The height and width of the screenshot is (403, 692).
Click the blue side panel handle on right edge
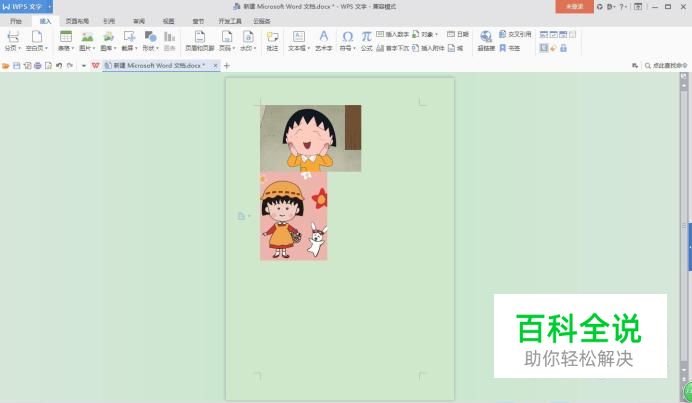pyautogui.click(x=690, y=247)
